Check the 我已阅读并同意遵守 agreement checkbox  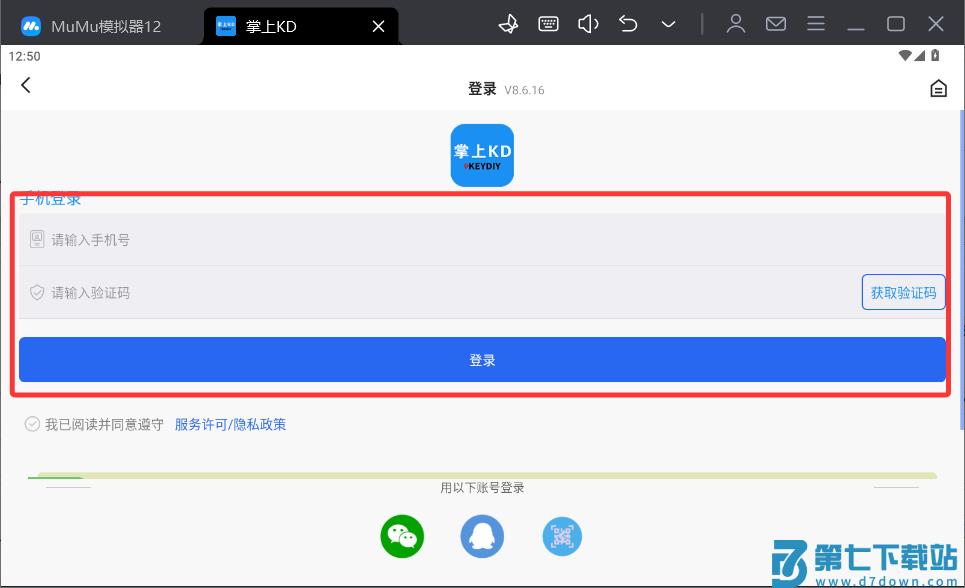click(x=32, y=424)
